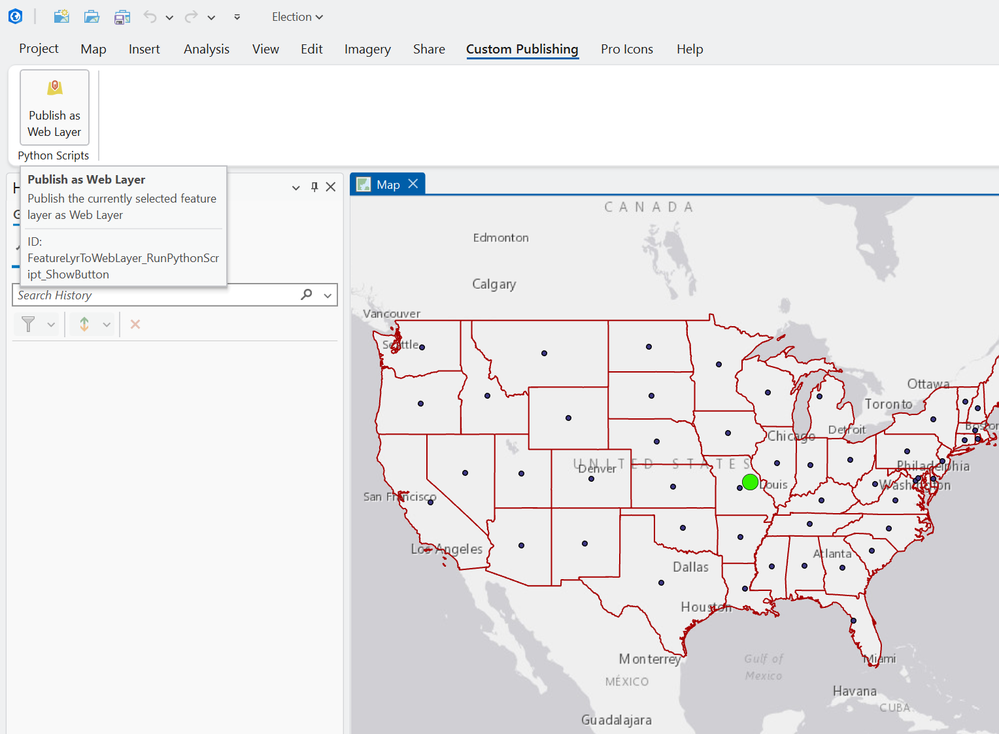
Task: Open the Analysis ribbon tab
Action: pos(206,49)
